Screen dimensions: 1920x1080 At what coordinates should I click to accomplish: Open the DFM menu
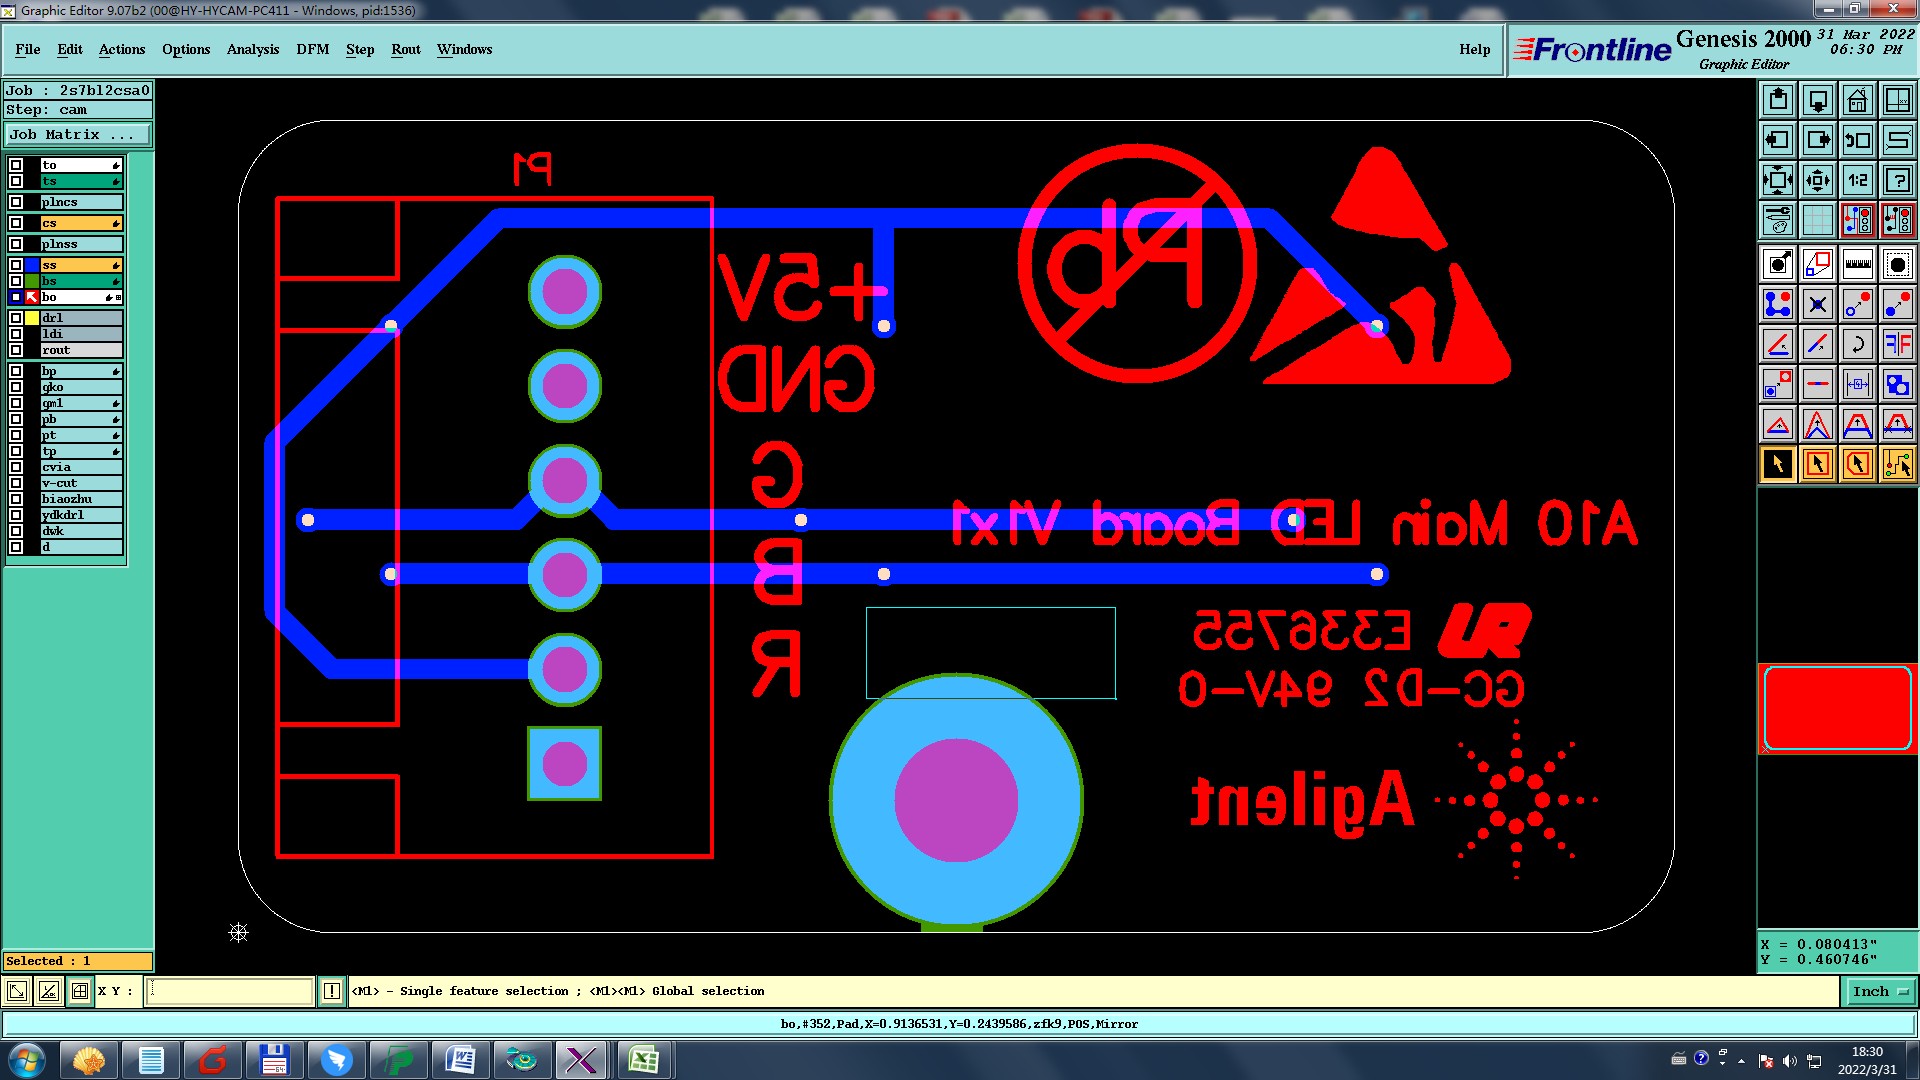(313, 49)
